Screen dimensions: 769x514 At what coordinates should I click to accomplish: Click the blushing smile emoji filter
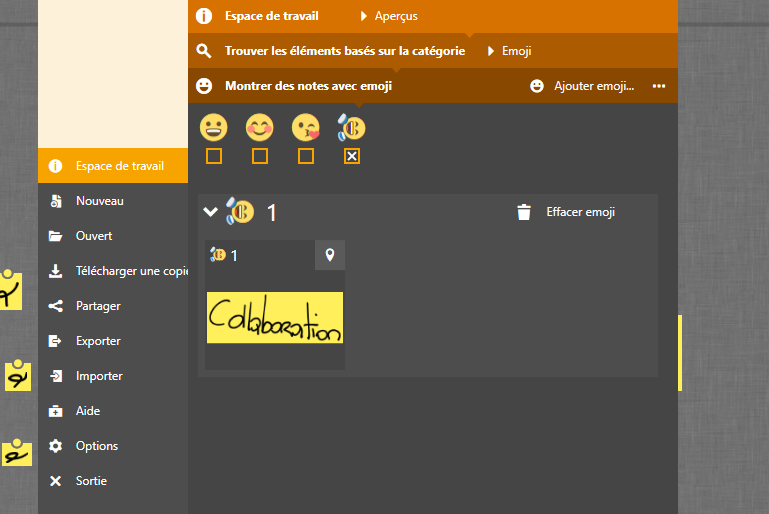coord(260,128)
